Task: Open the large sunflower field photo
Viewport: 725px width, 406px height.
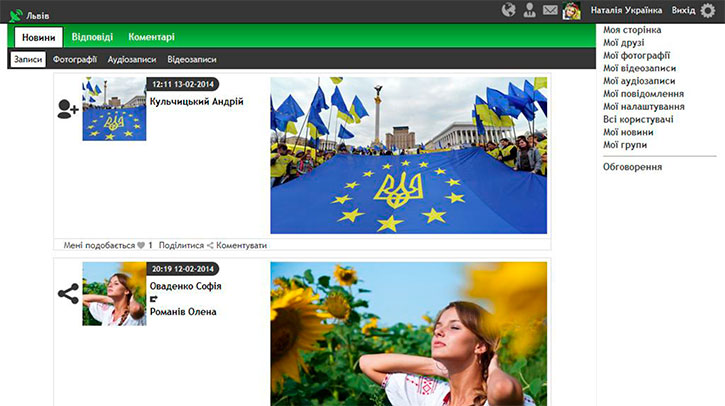Action: coord(409,334)
